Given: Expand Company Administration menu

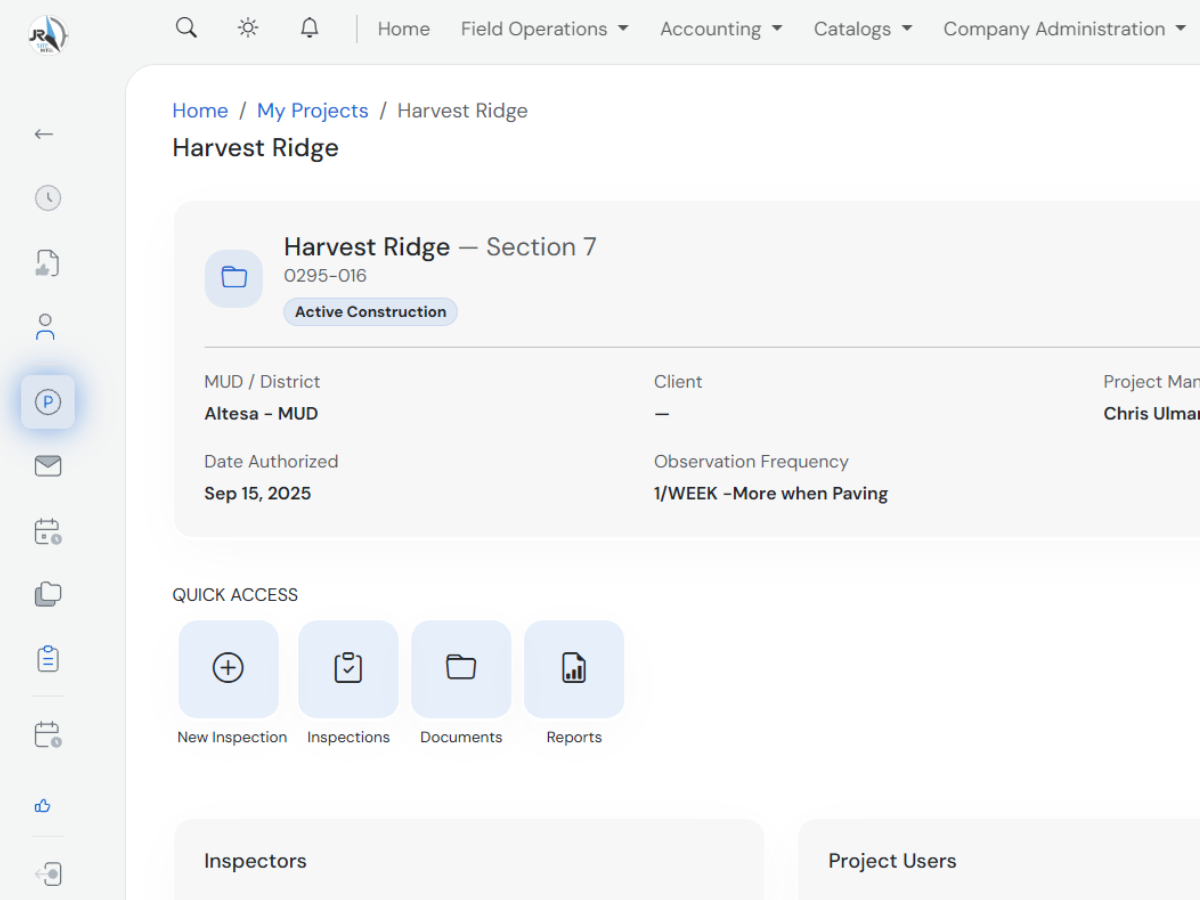Looking at the screenshot, I should click(1065, 29).
